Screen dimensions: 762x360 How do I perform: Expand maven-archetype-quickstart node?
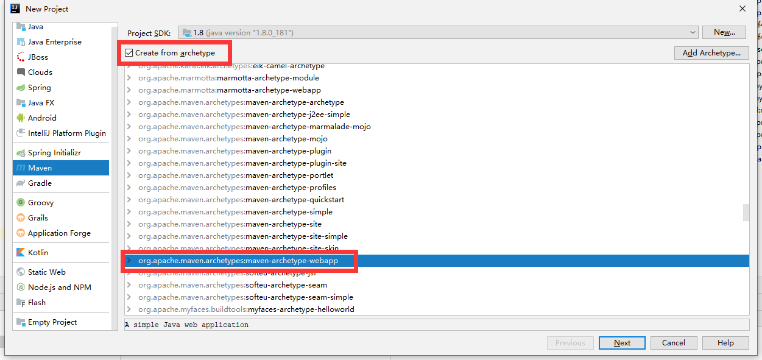point(129,200)
